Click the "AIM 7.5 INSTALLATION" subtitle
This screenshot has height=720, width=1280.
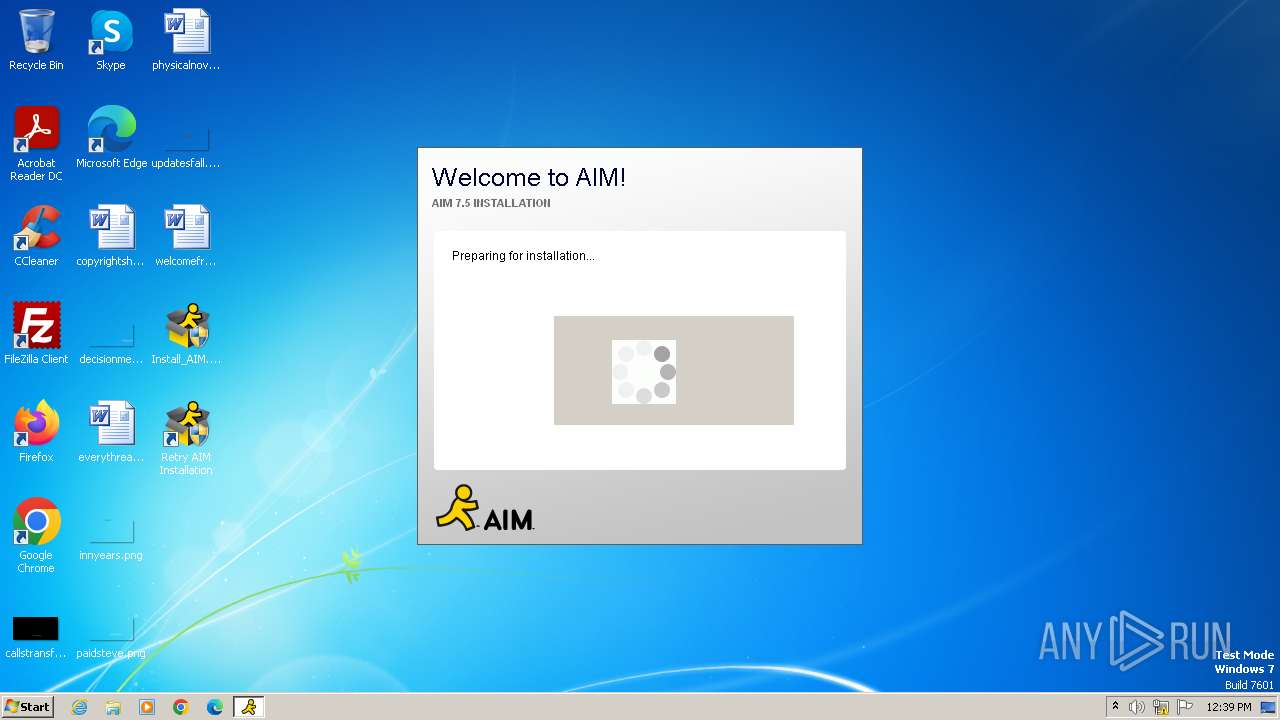(491, 203)
